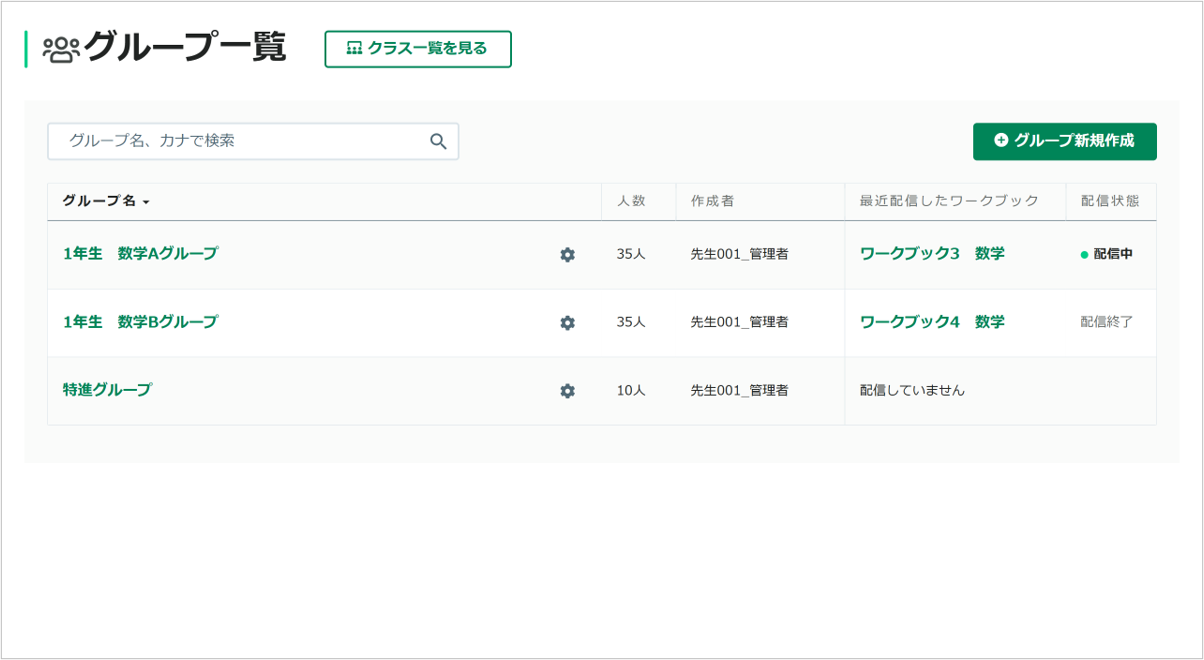1204x660 pixels.
Task: Sort by グループ名 column arrow
Action: (x=146, y=202)
